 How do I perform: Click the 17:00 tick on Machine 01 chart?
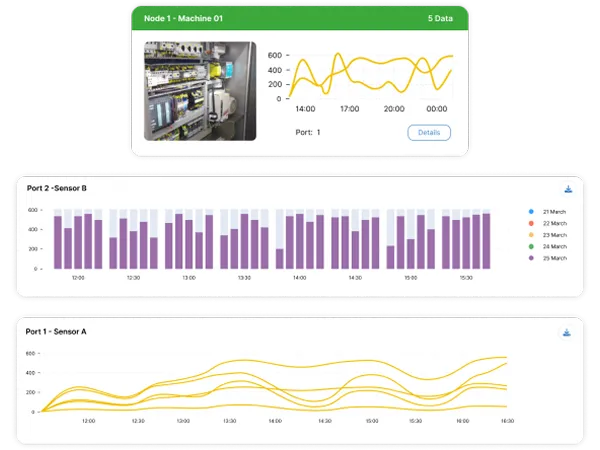[x=350, y=109]
